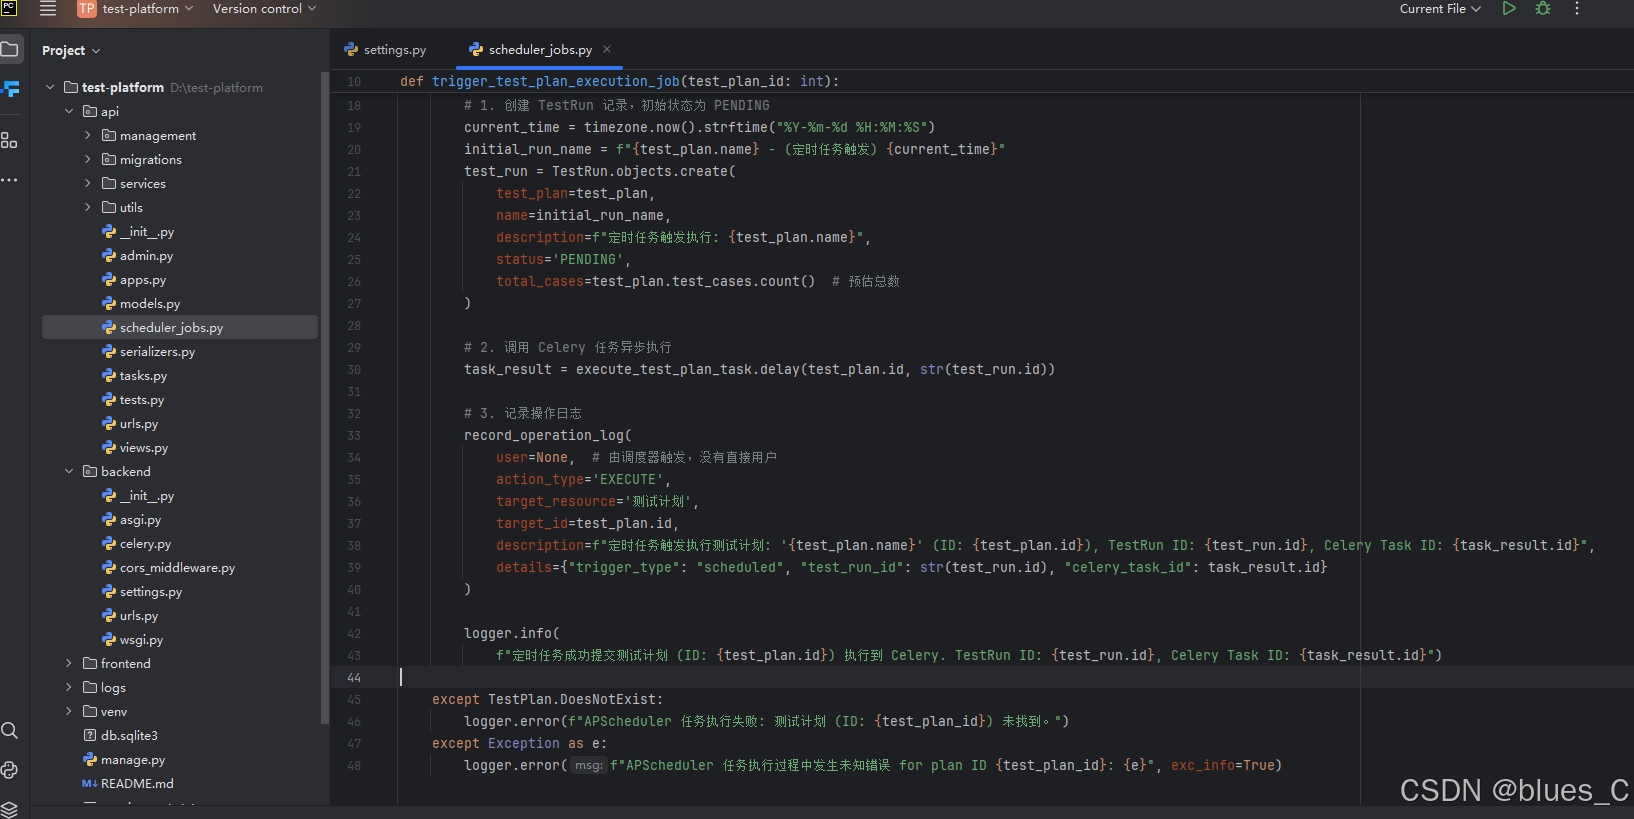Open the Search icon in the left sidebar
This screenshot has width=1634, height=819.
tap(10, 730)
